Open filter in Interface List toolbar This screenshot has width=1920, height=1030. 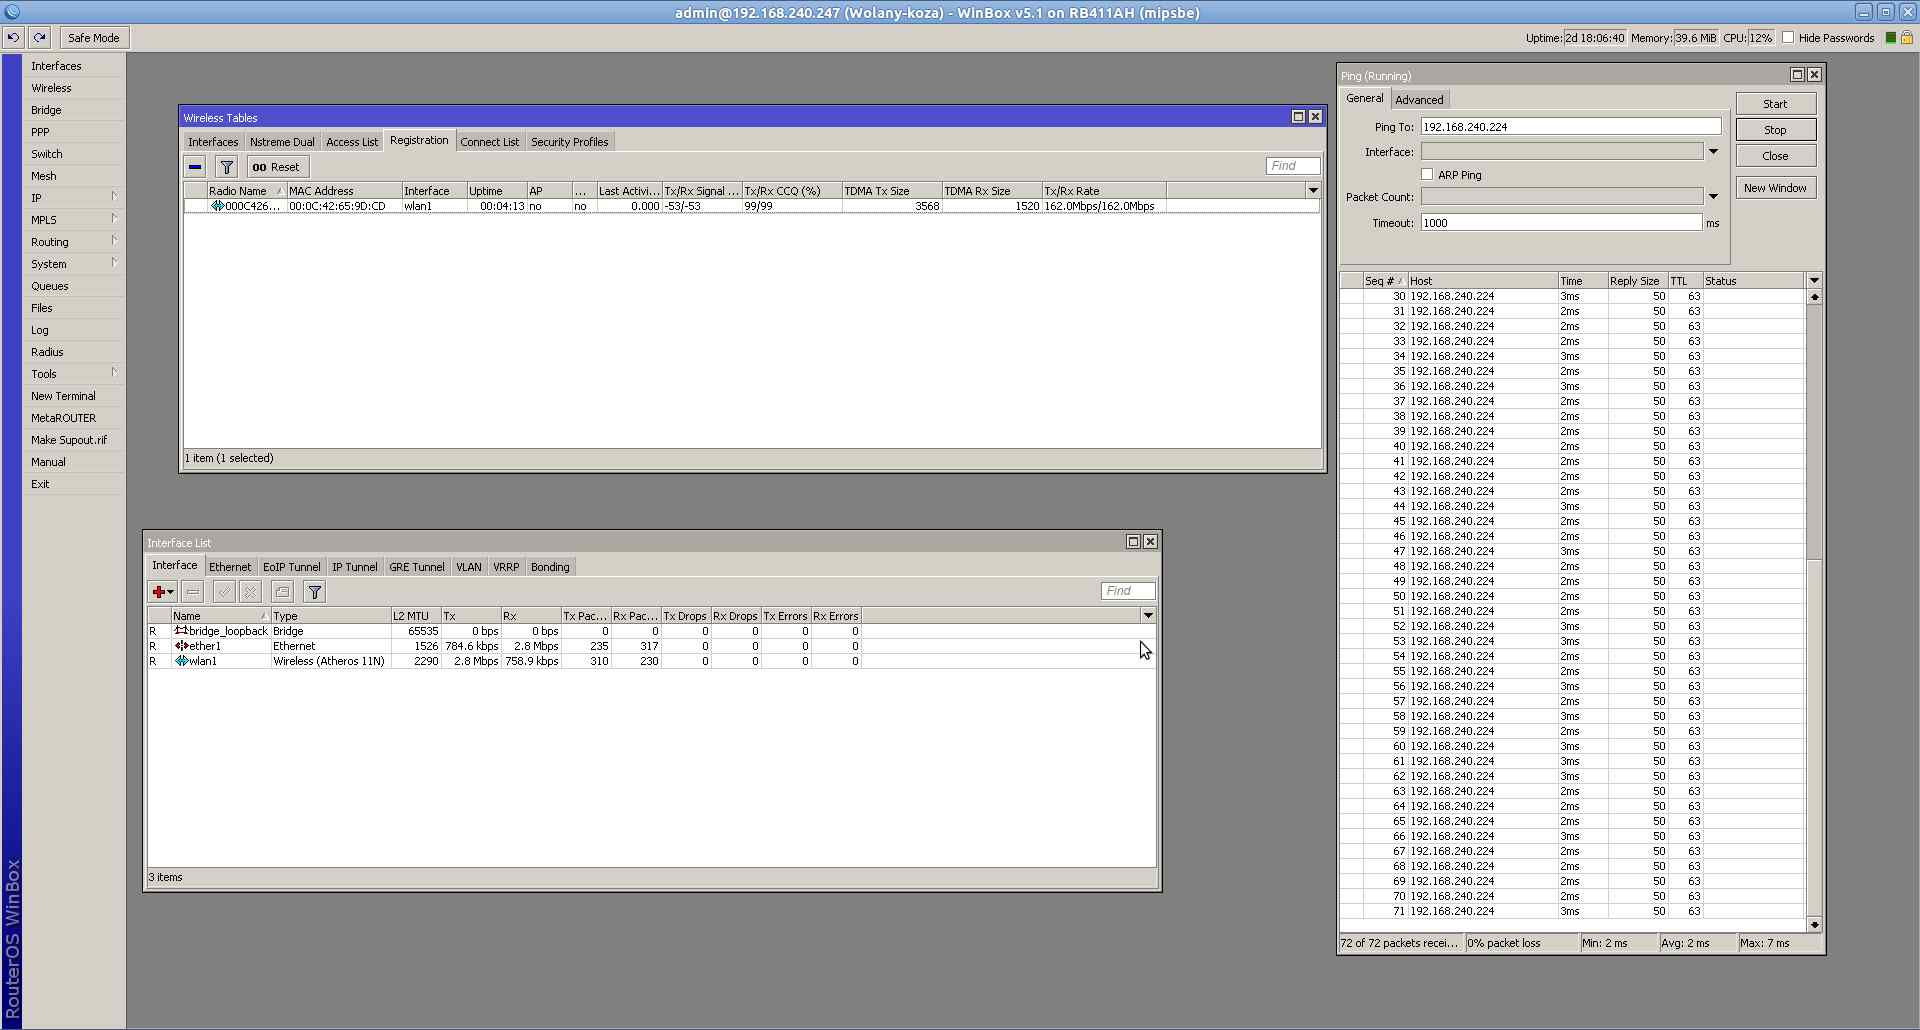[314, 592]
